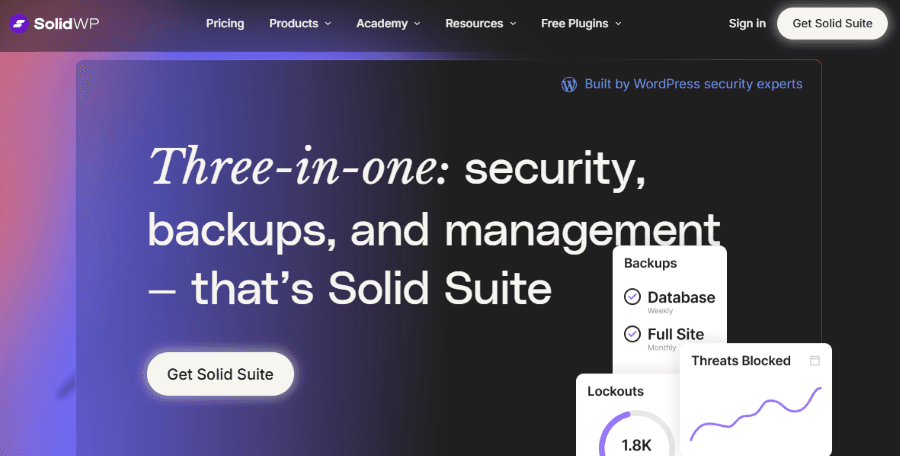Click the SolidWP purple logo icon
The height and width of the screenshot is (456, 900).
point(19,24)
